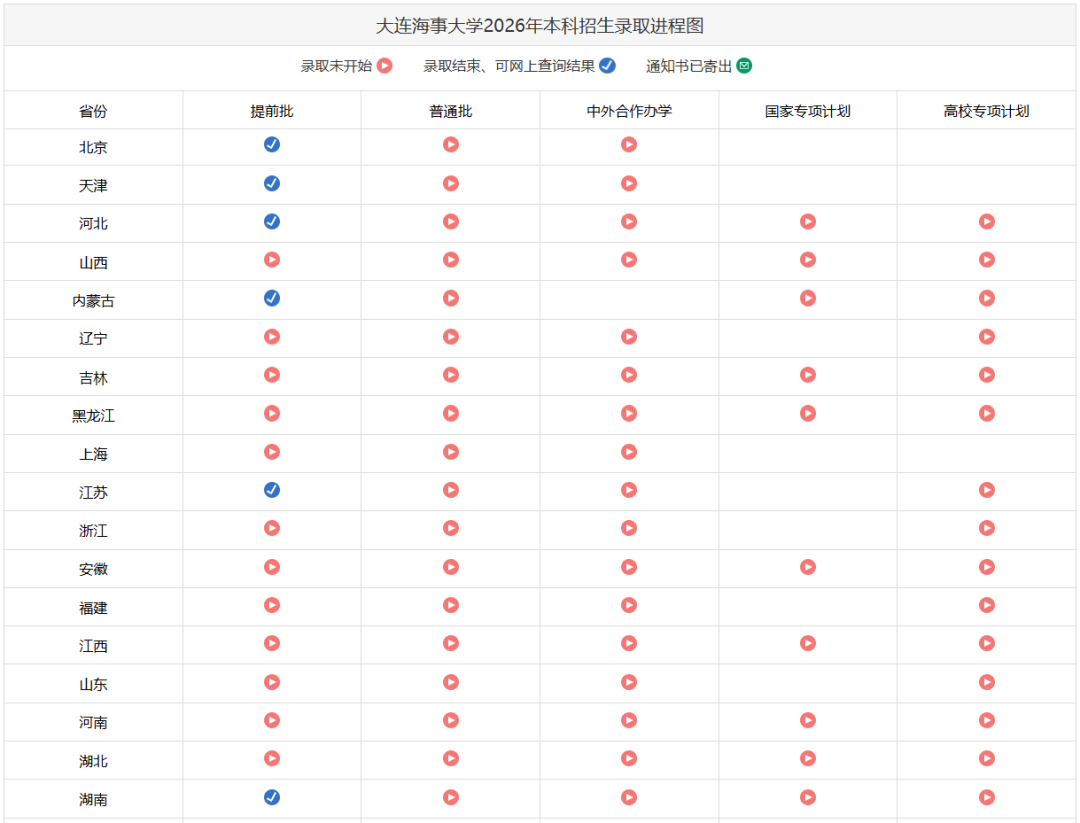The image size is (1080, 823).
Task: Click 山西 提前批 not-started icon
Action: (272, 260)
